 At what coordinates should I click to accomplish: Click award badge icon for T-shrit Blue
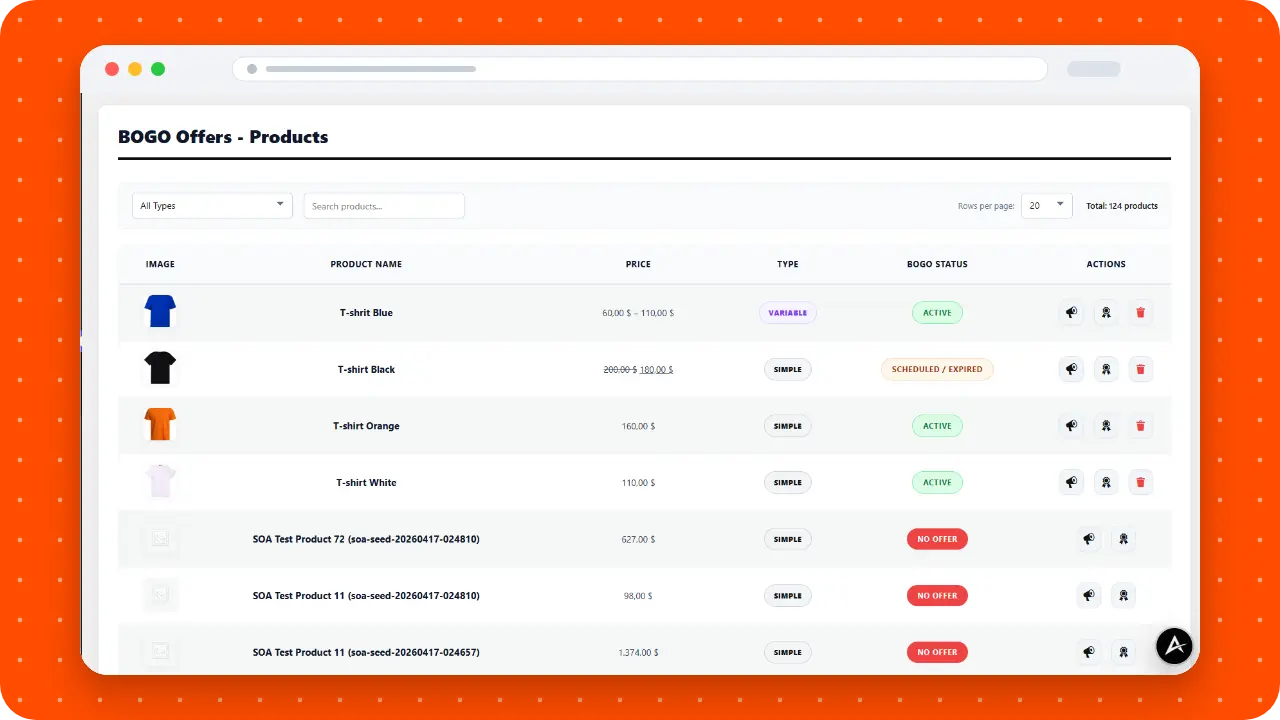tap(1106, 313)
